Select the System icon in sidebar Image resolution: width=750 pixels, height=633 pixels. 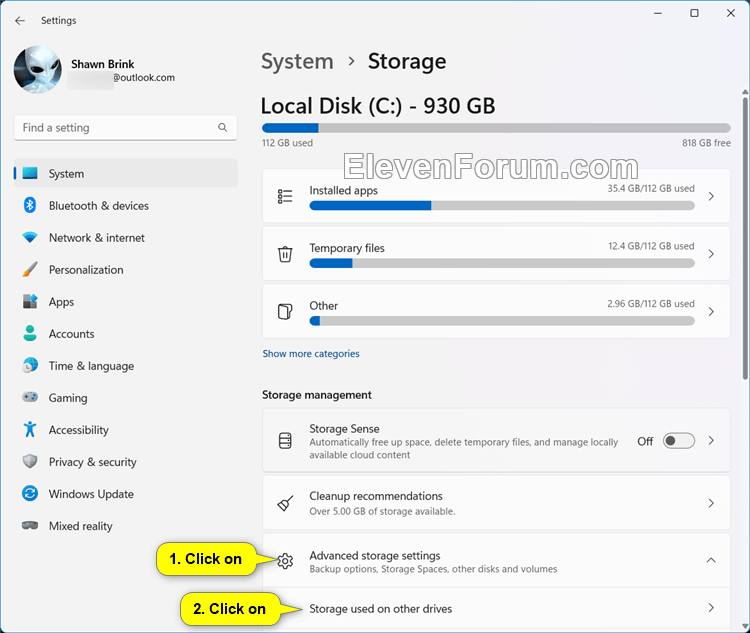tap(30, 173)
